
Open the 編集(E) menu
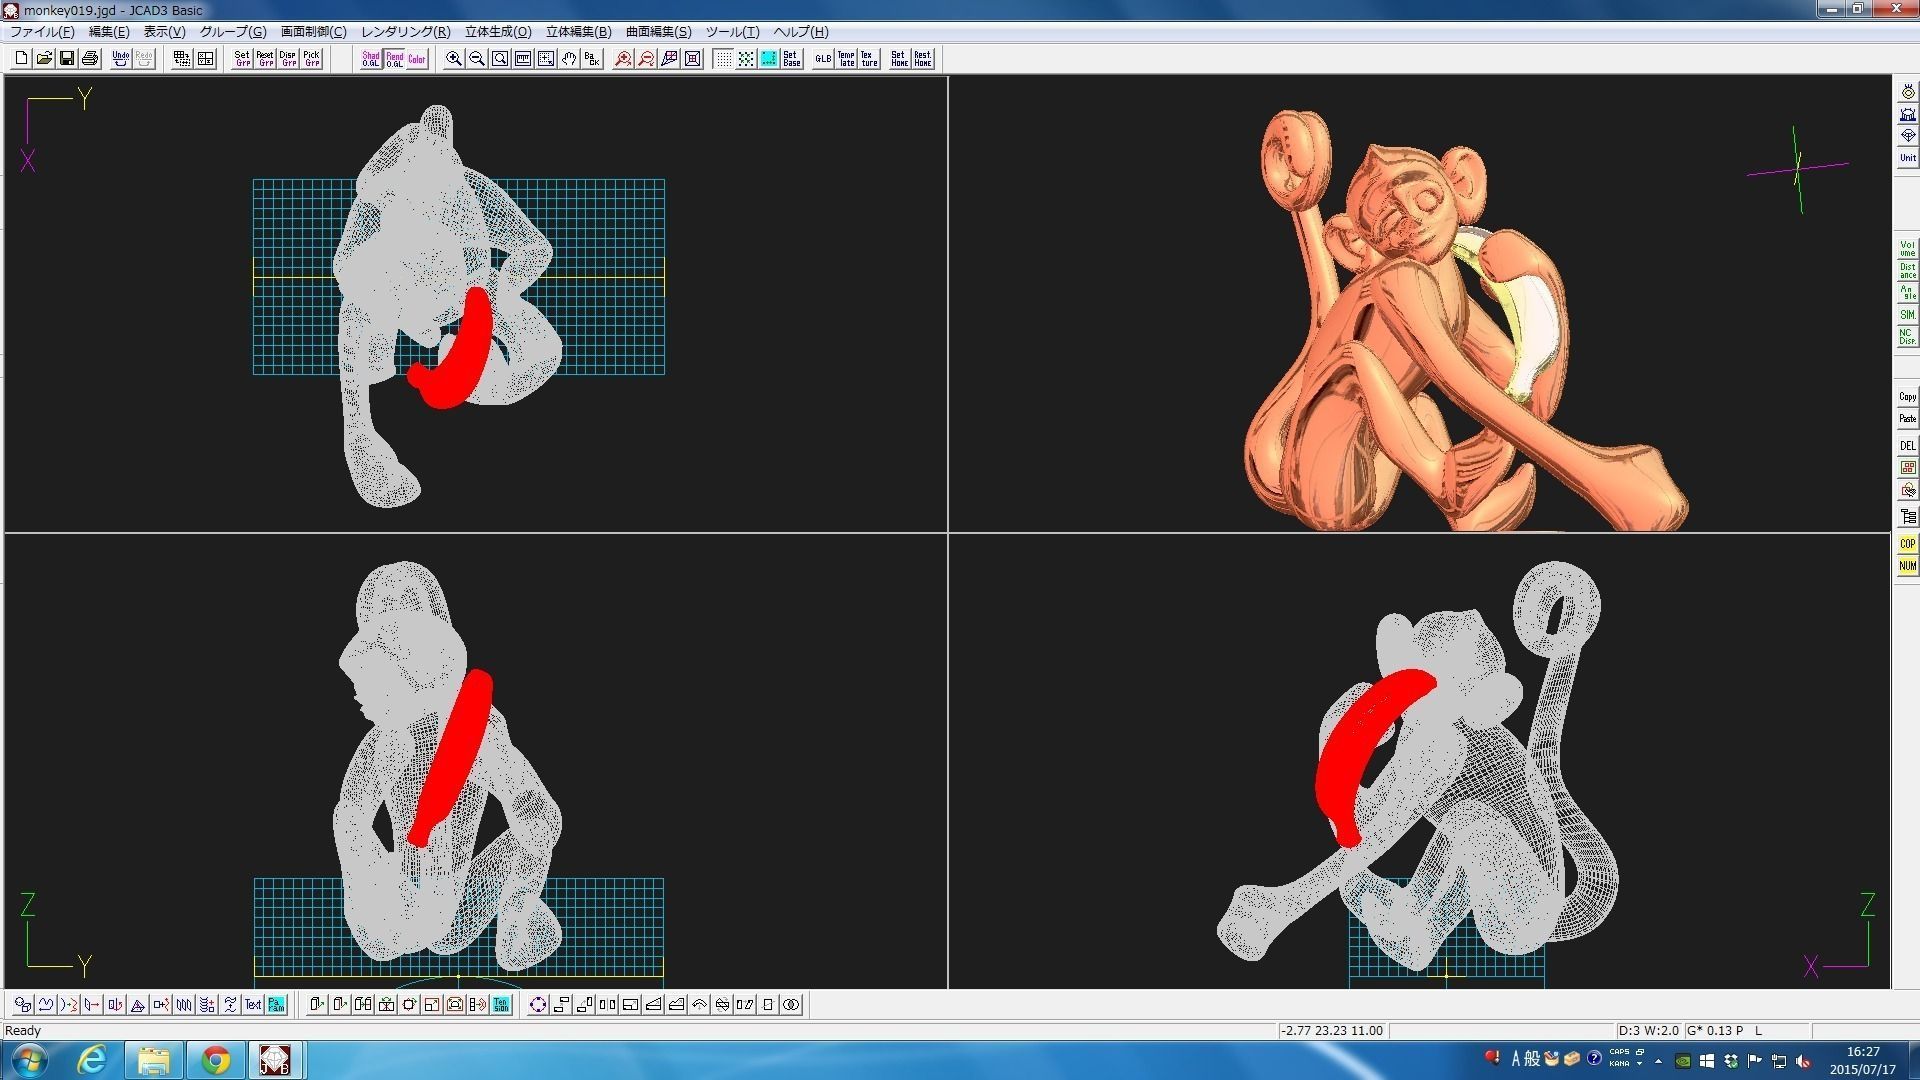tap(109, 32)
